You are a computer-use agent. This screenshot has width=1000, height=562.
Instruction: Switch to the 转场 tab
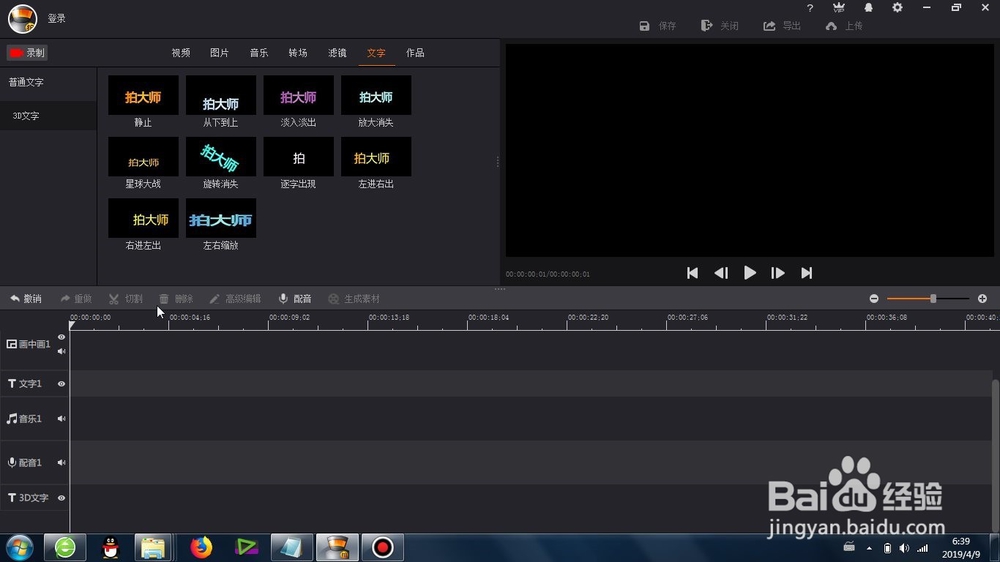[298, 53]
